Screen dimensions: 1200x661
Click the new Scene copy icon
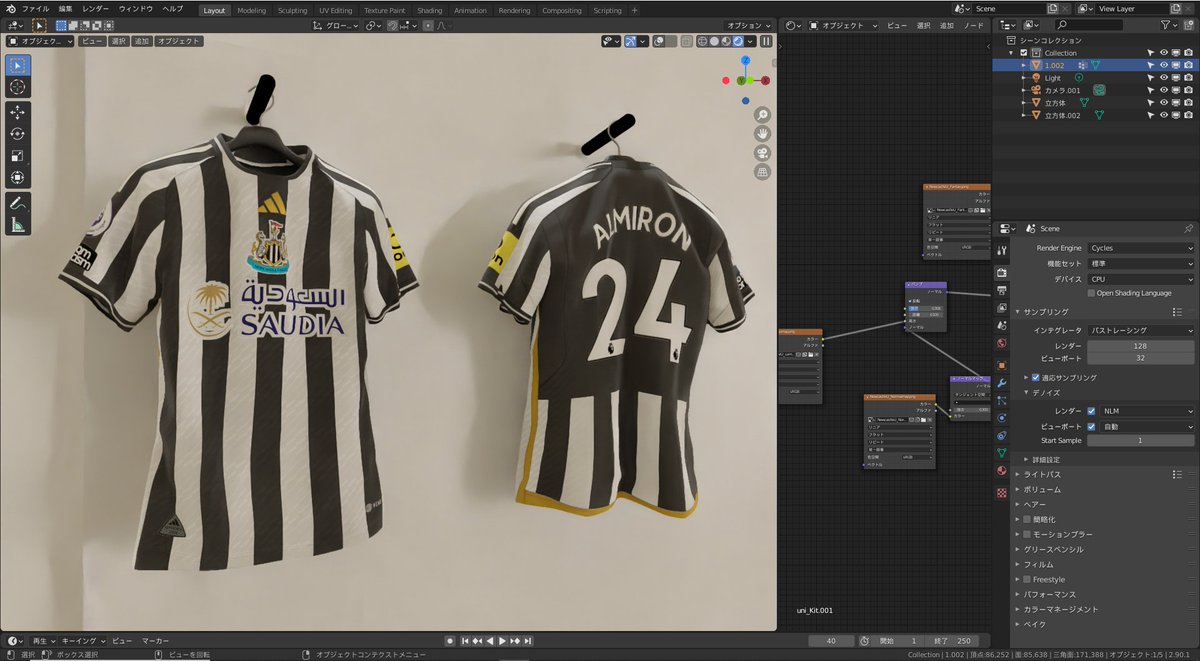tap(1051, 9)
